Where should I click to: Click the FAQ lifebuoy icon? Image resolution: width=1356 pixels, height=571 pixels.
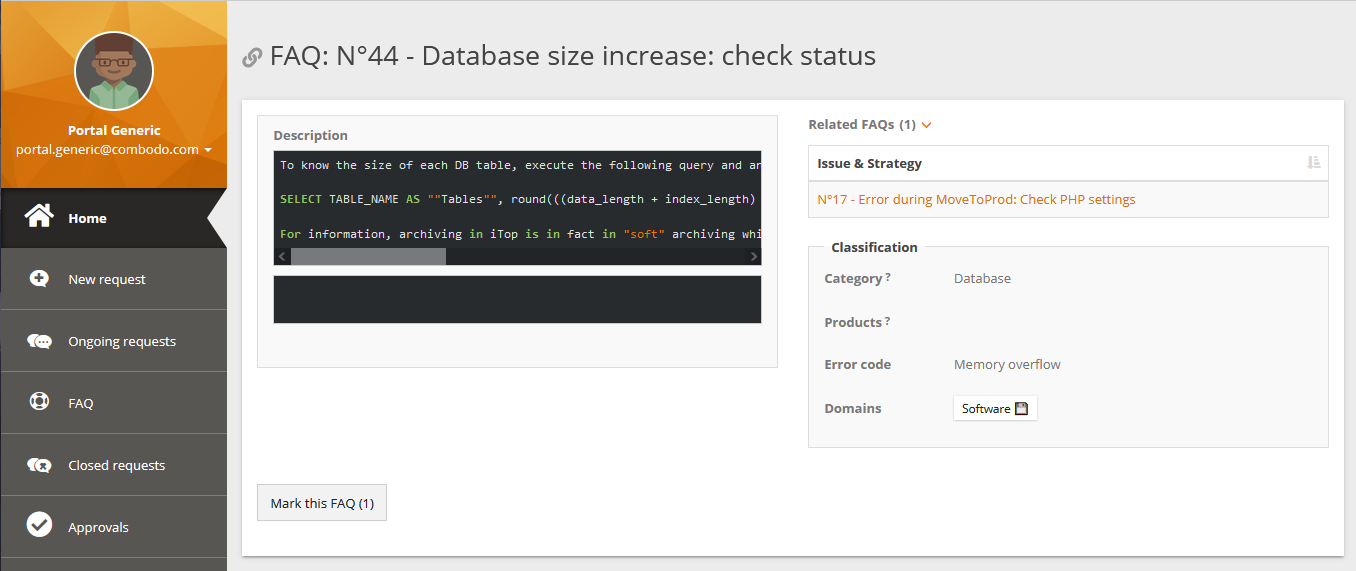click(x=39, y=403)
